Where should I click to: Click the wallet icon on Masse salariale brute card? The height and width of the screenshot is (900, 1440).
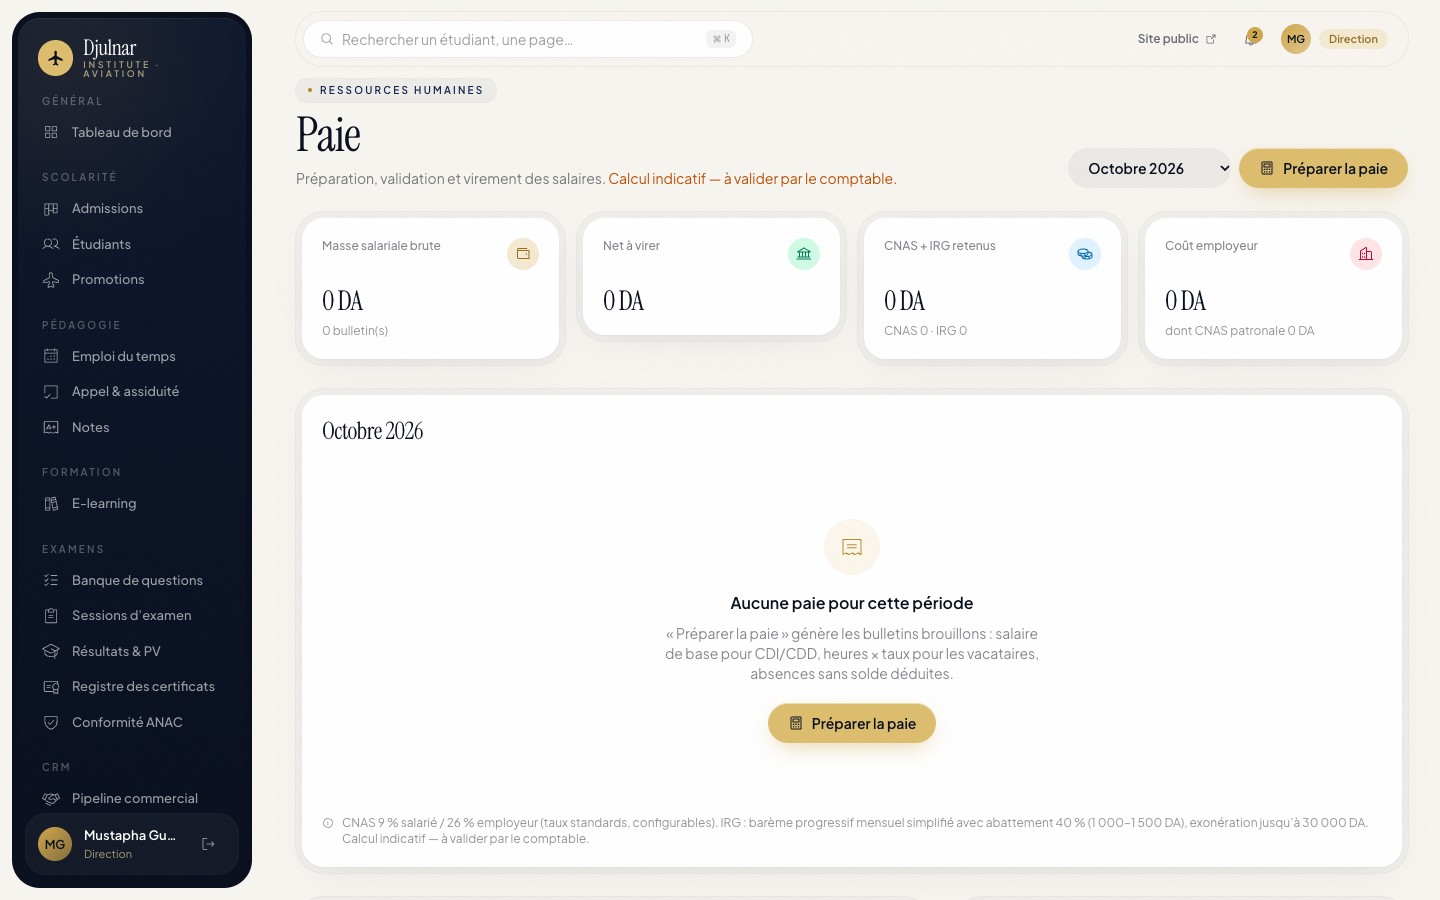pos(523,254)
